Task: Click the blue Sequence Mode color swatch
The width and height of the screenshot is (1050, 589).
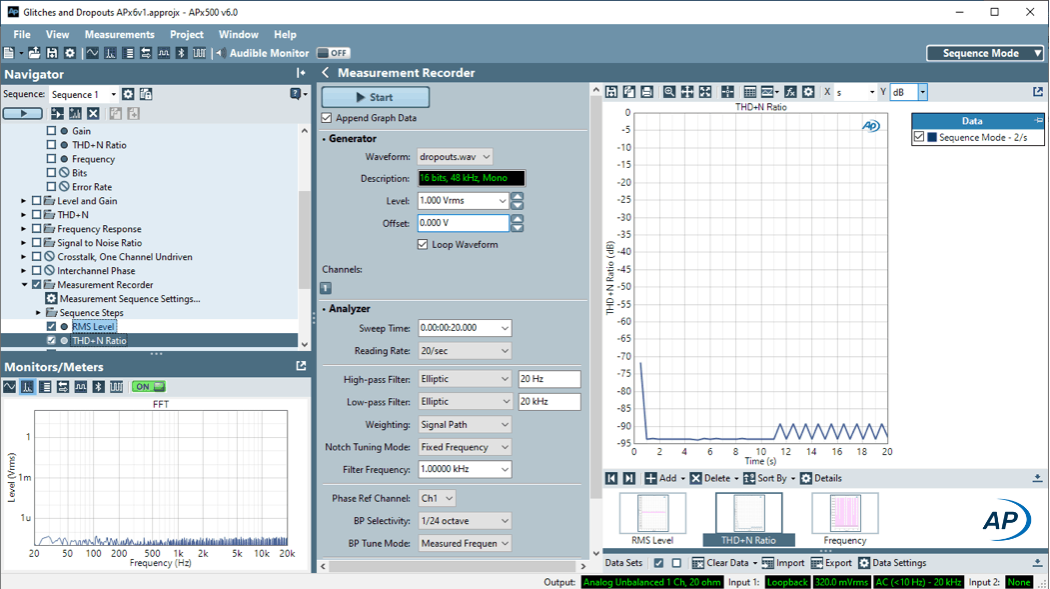Action: coord(932,138)
